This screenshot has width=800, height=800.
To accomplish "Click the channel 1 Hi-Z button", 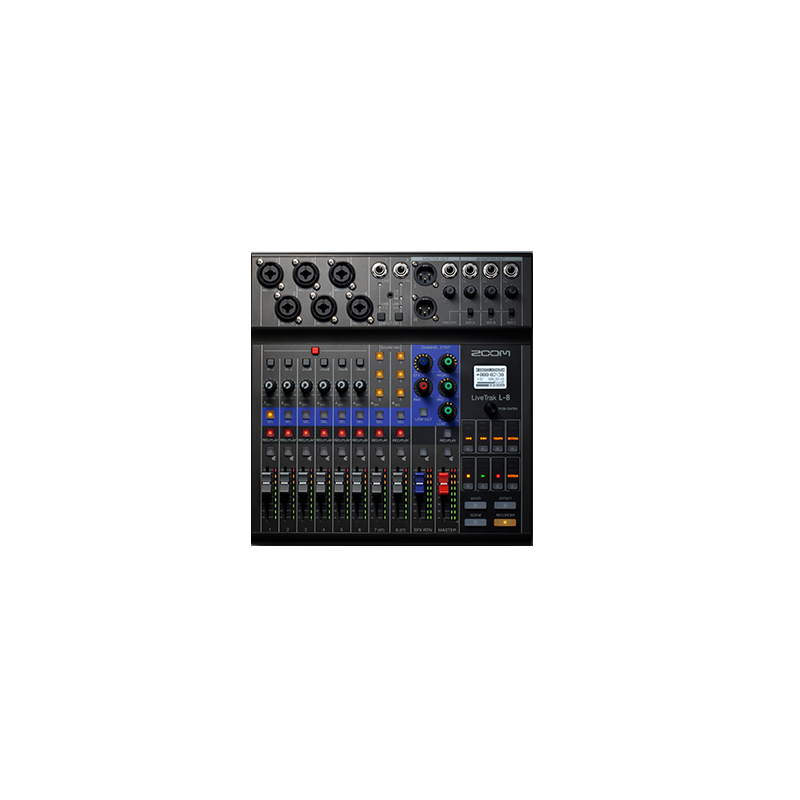I will (x=270, y=362).
